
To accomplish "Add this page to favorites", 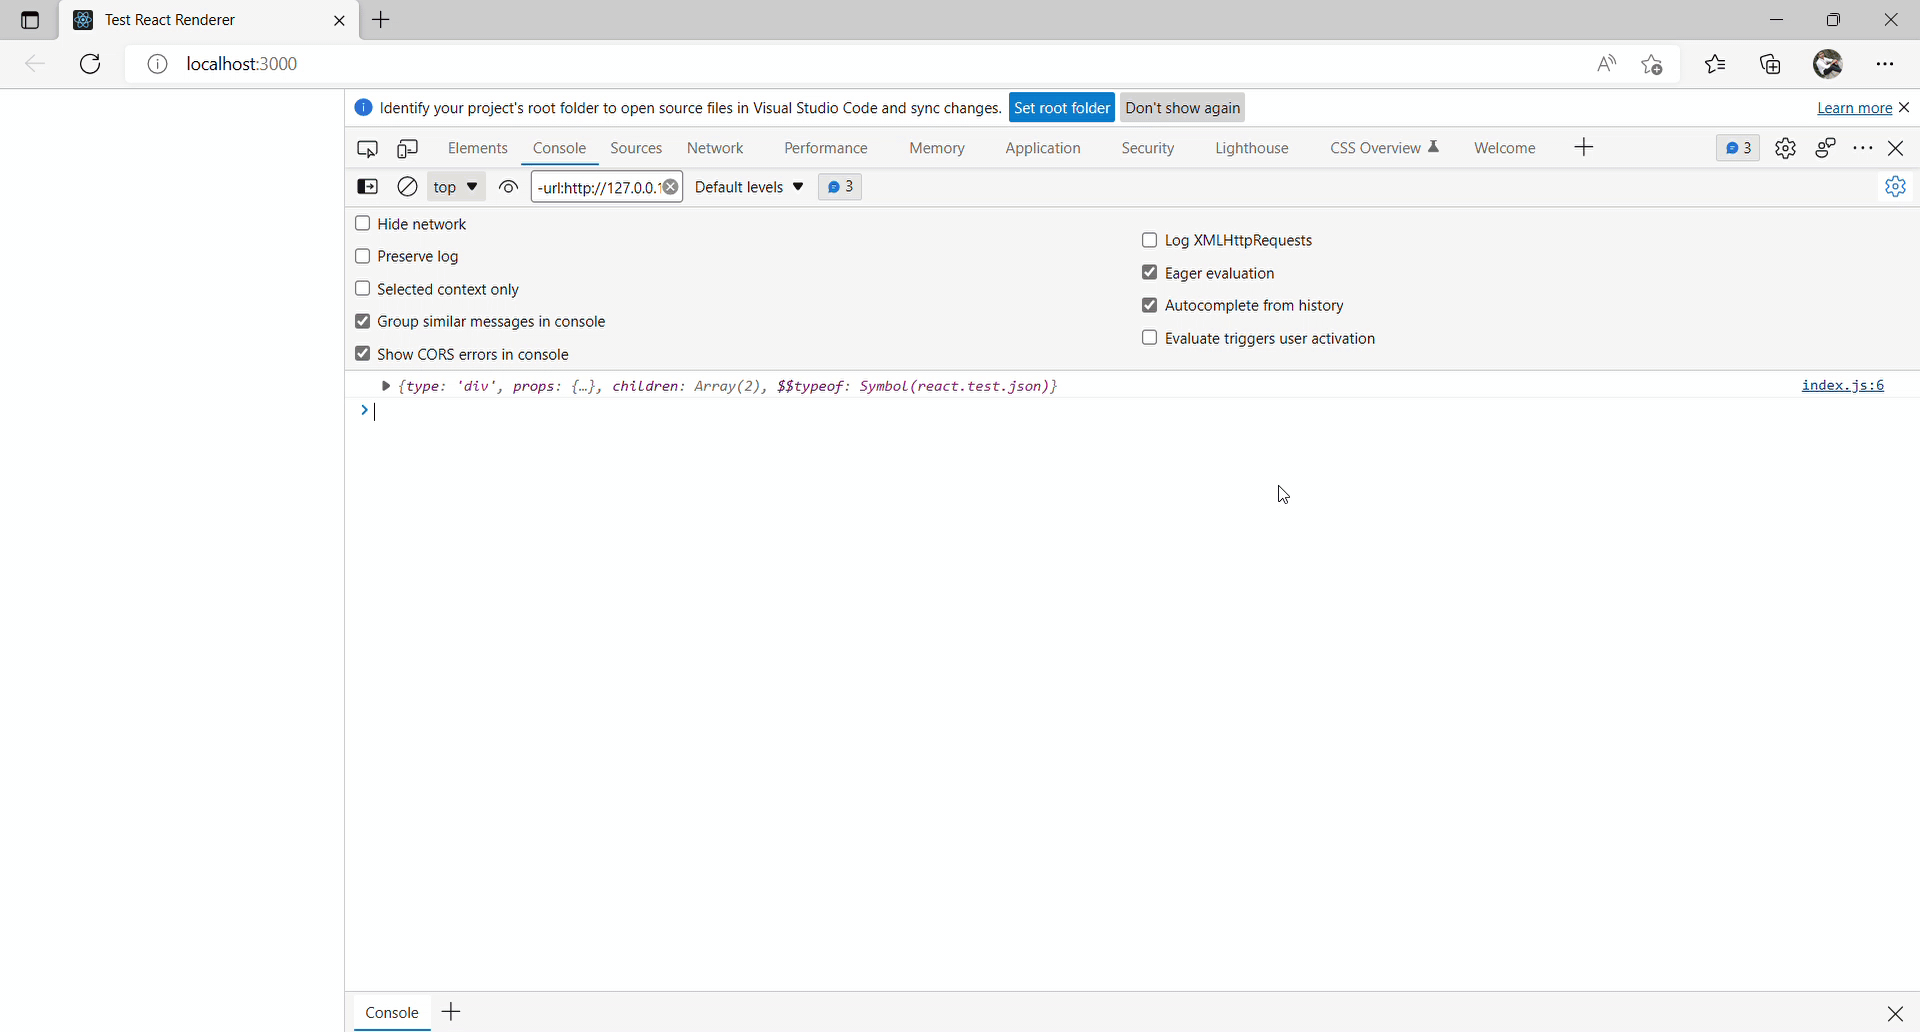I will (x=1652, y=64).
